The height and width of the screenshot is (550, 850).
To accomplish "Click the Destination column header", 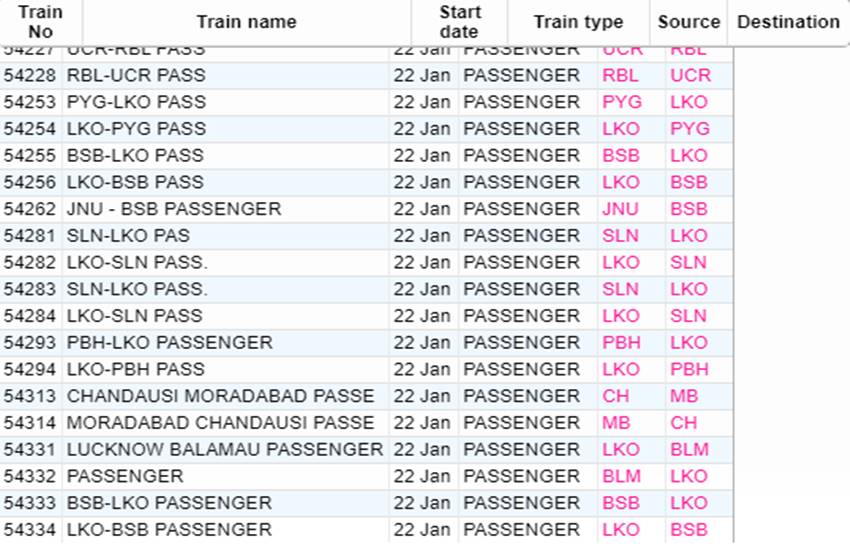I will click(788, 22).
